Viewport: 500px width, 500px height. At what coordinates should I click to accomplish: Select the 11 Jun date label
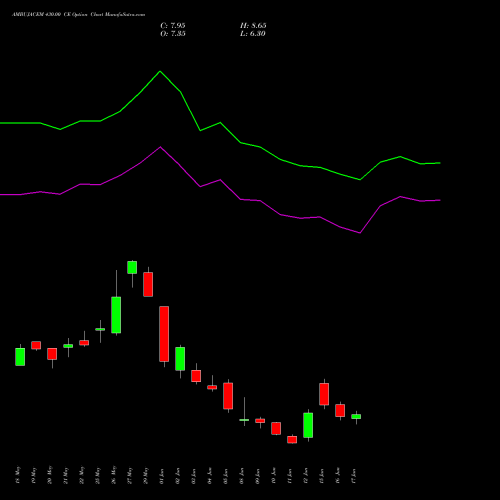(290, 476)
